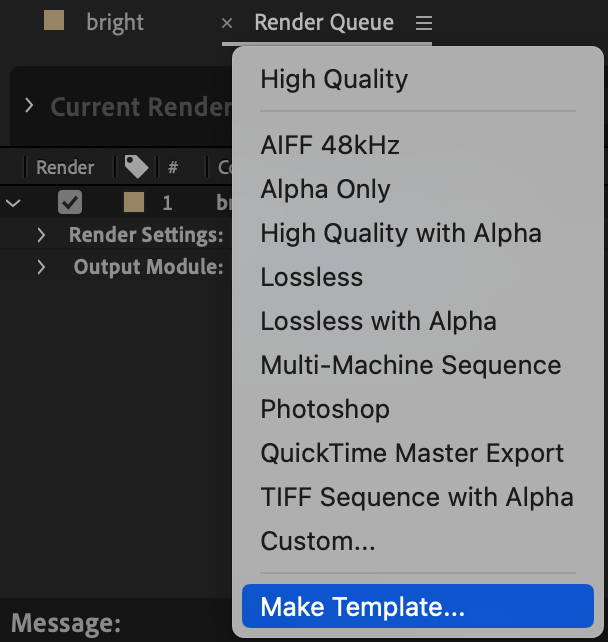Expand the Current Render section
The width and height of the screenshot is (608, 642).
point(29,105)
